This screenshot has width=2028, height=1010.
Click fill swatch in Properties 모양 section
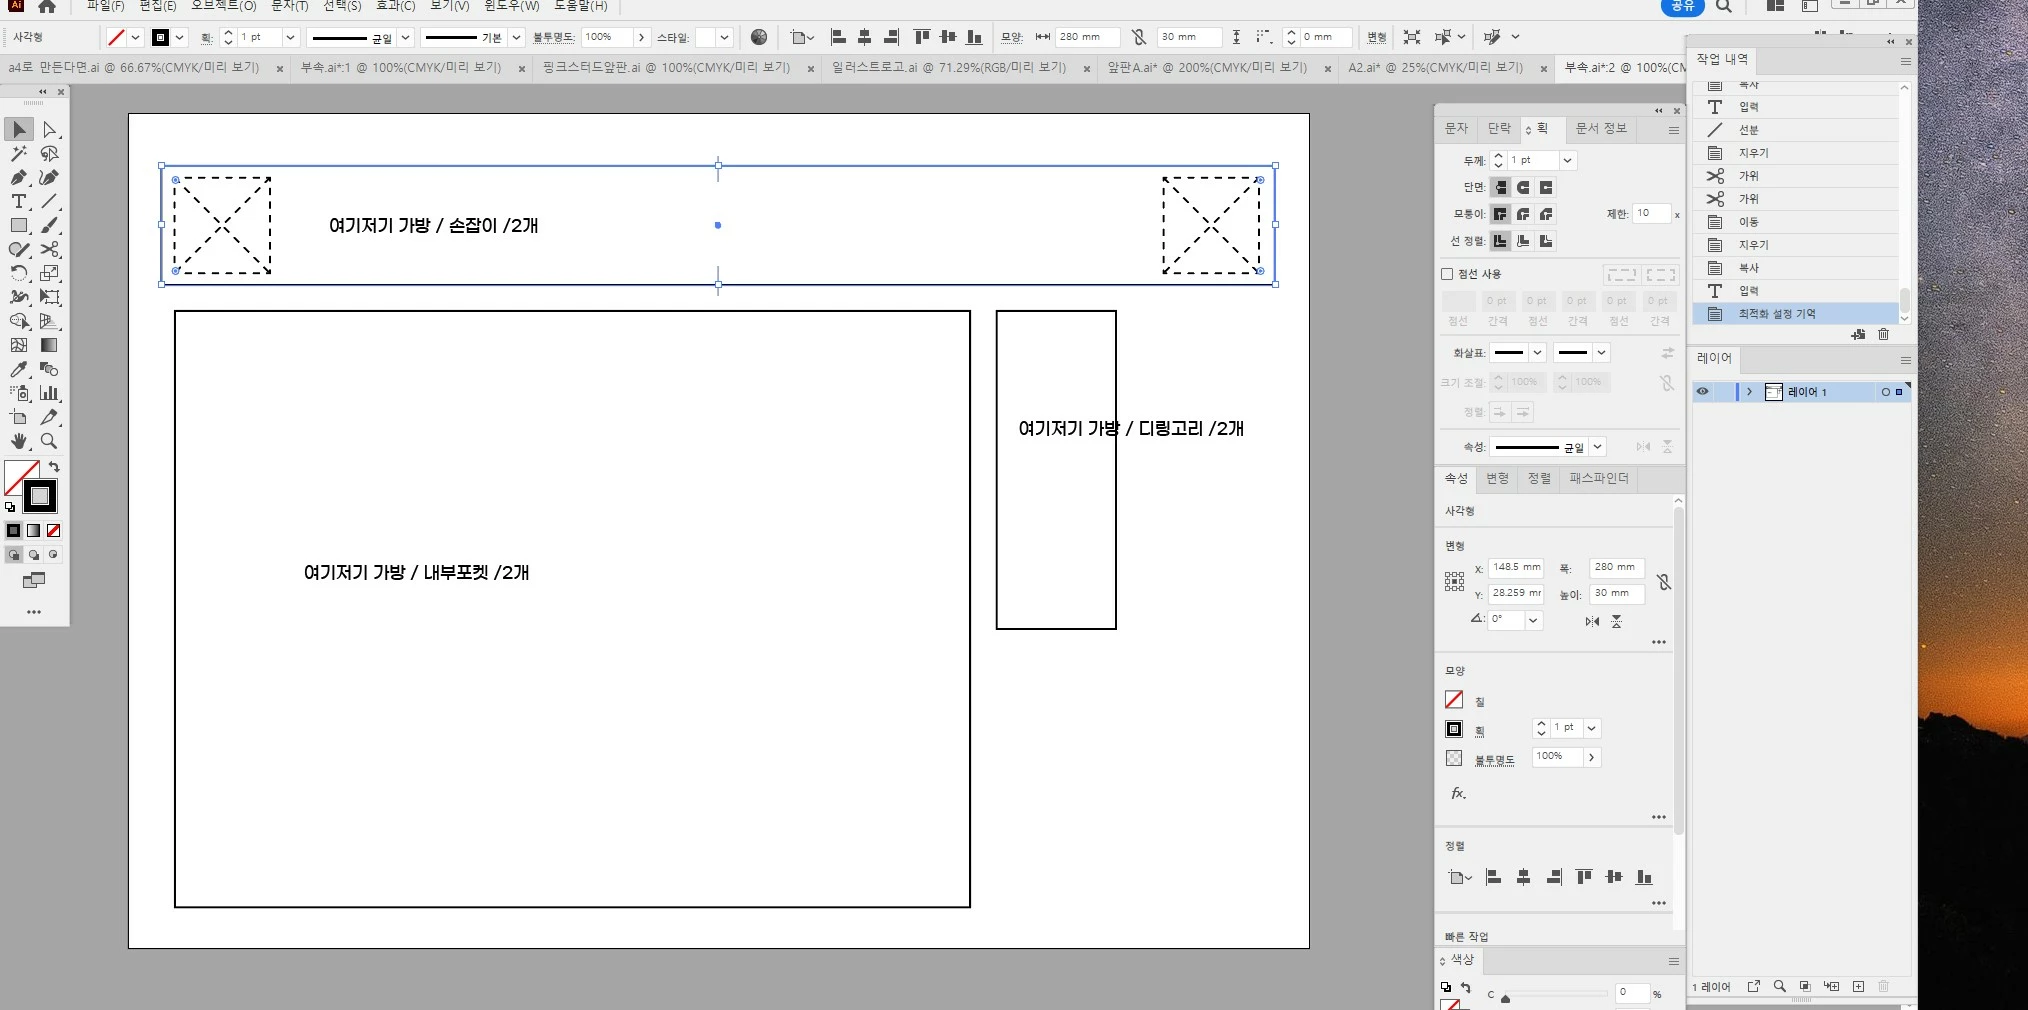pos(1454,700)
